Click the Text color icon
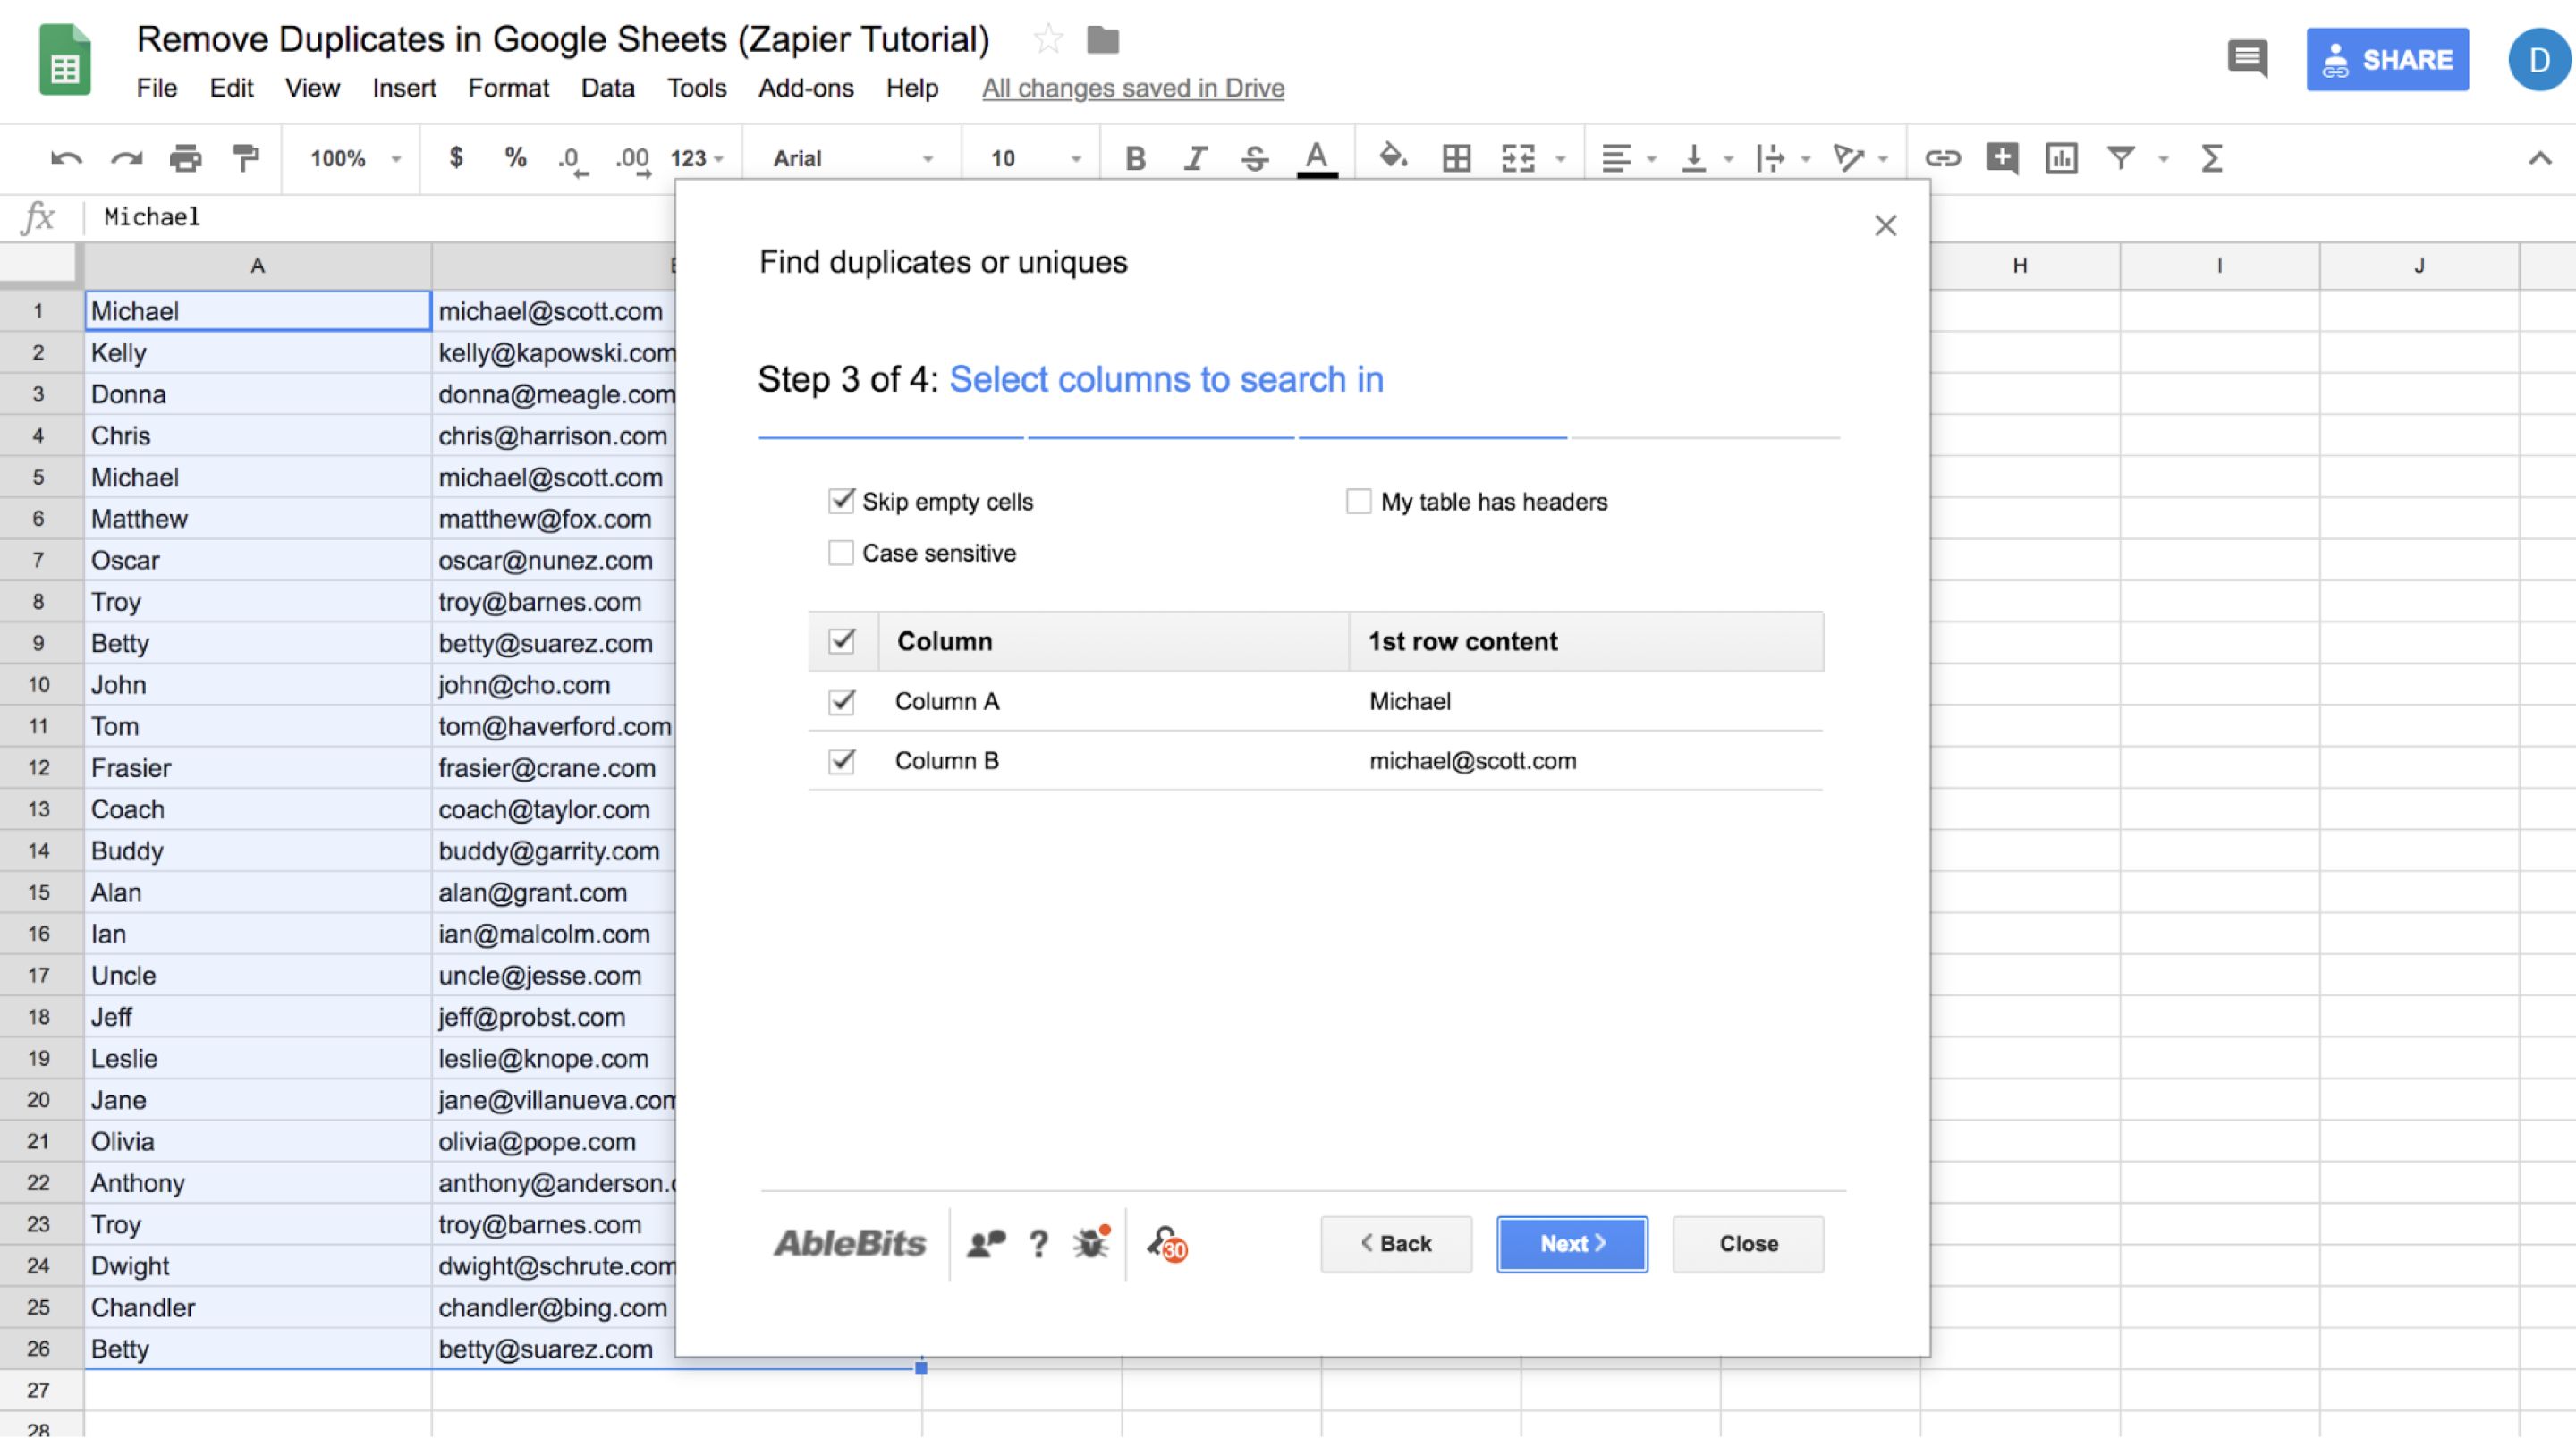 [1318, 159]
